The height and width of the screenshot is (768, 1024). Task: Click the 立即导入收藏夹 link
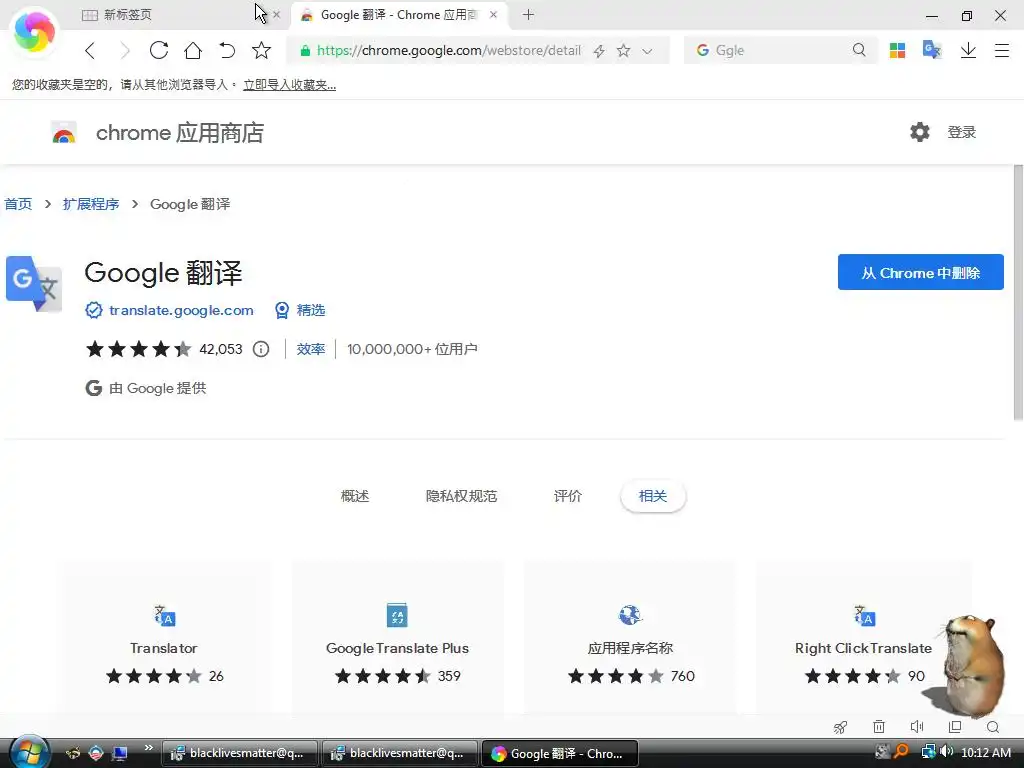289,85
